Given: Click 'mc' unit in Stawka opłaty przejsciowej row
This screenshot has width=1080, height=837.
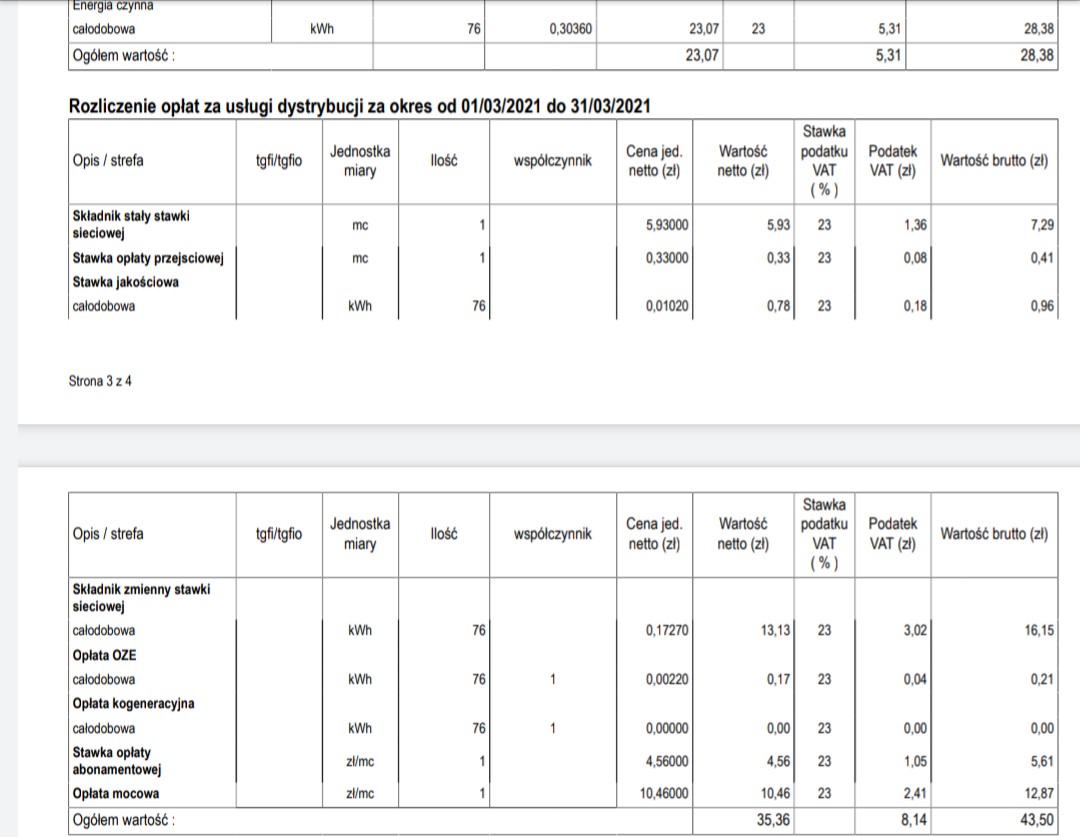Looking at the screenshot, I should point(360,258).
